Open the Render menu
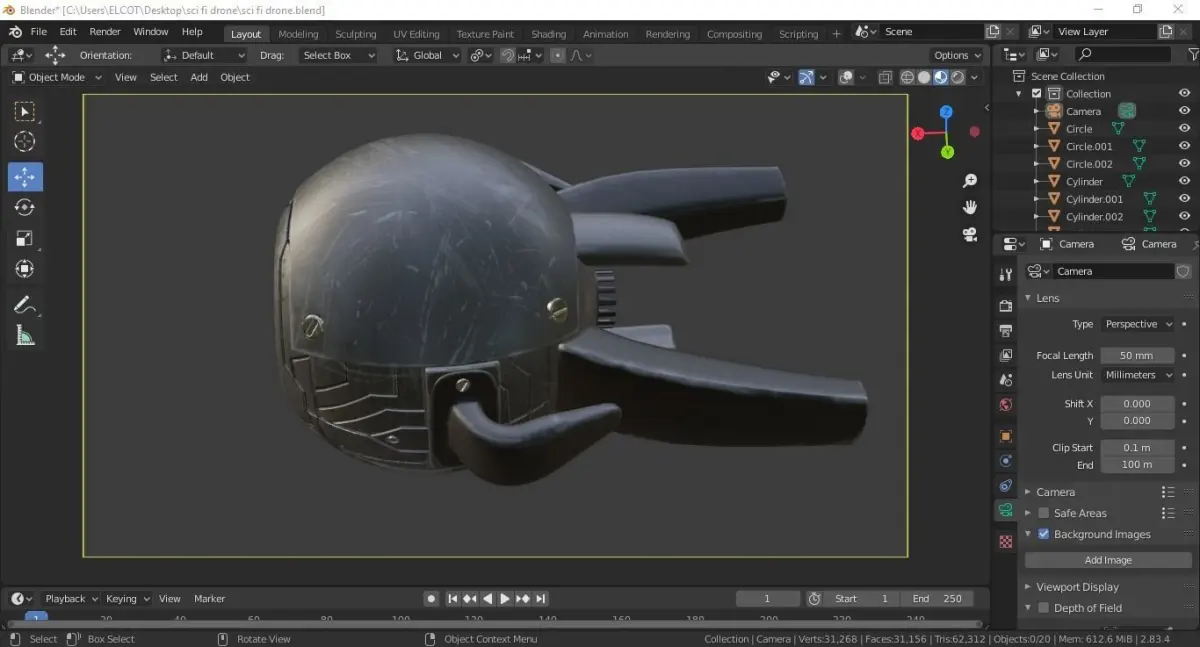Screen dimensions: 1200x647 coord(104,32)
